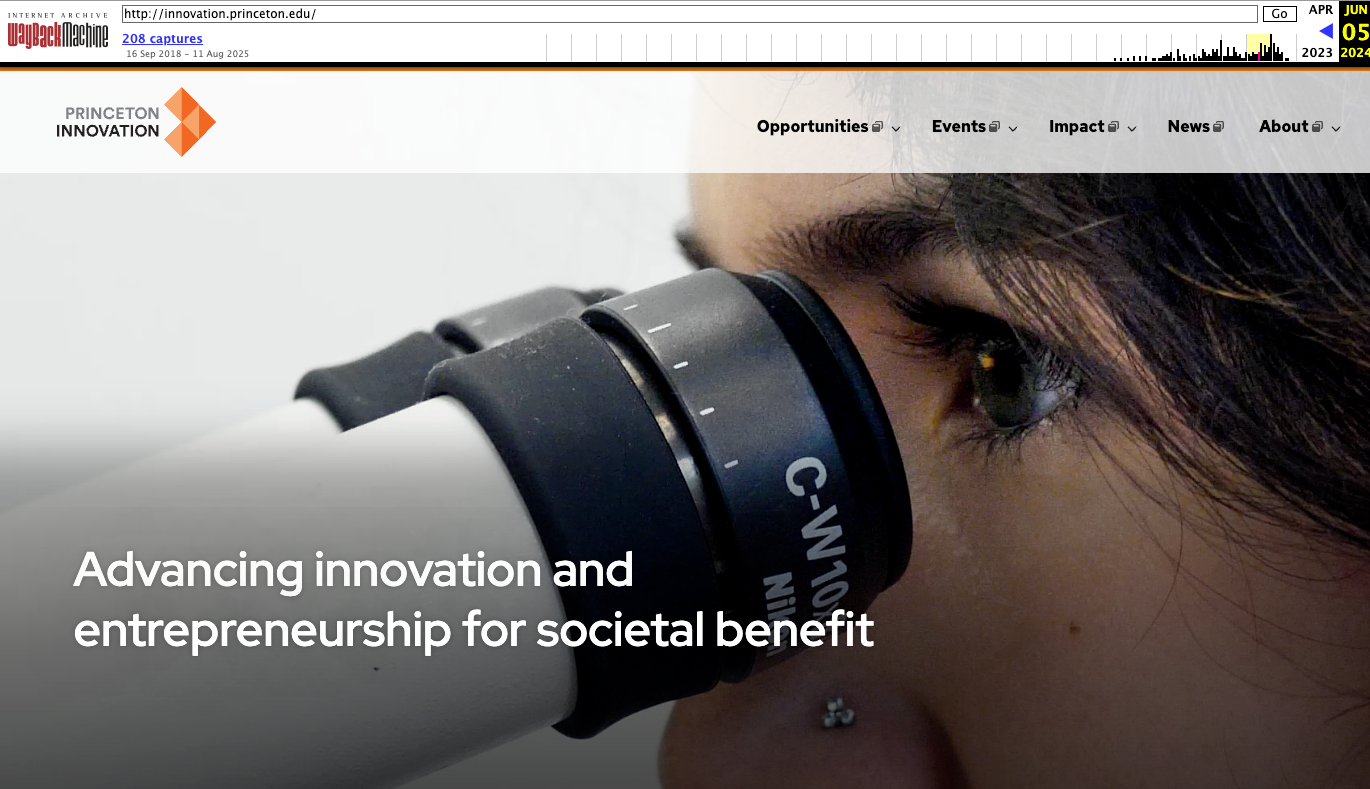The height and width of the screenshot is (789, 1370).
Task: Click the icon beside the Opportunities label
Action: coord(877,127)
